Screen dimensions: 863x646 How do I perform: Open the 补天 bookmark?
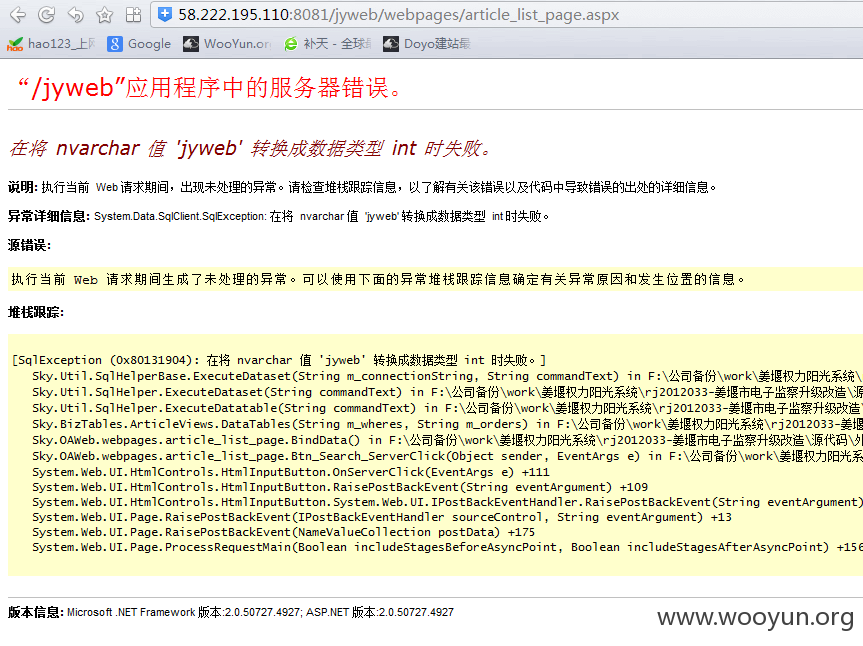pos(327,43)
